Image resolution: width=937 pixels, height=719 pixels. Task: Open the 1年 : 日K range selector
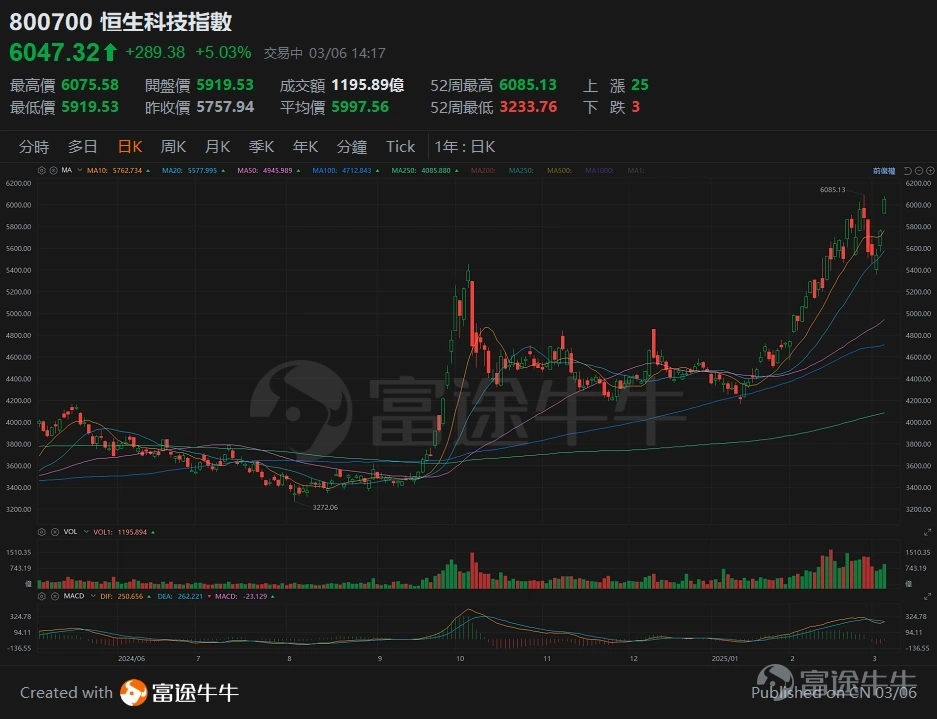(x=465, y=146)
